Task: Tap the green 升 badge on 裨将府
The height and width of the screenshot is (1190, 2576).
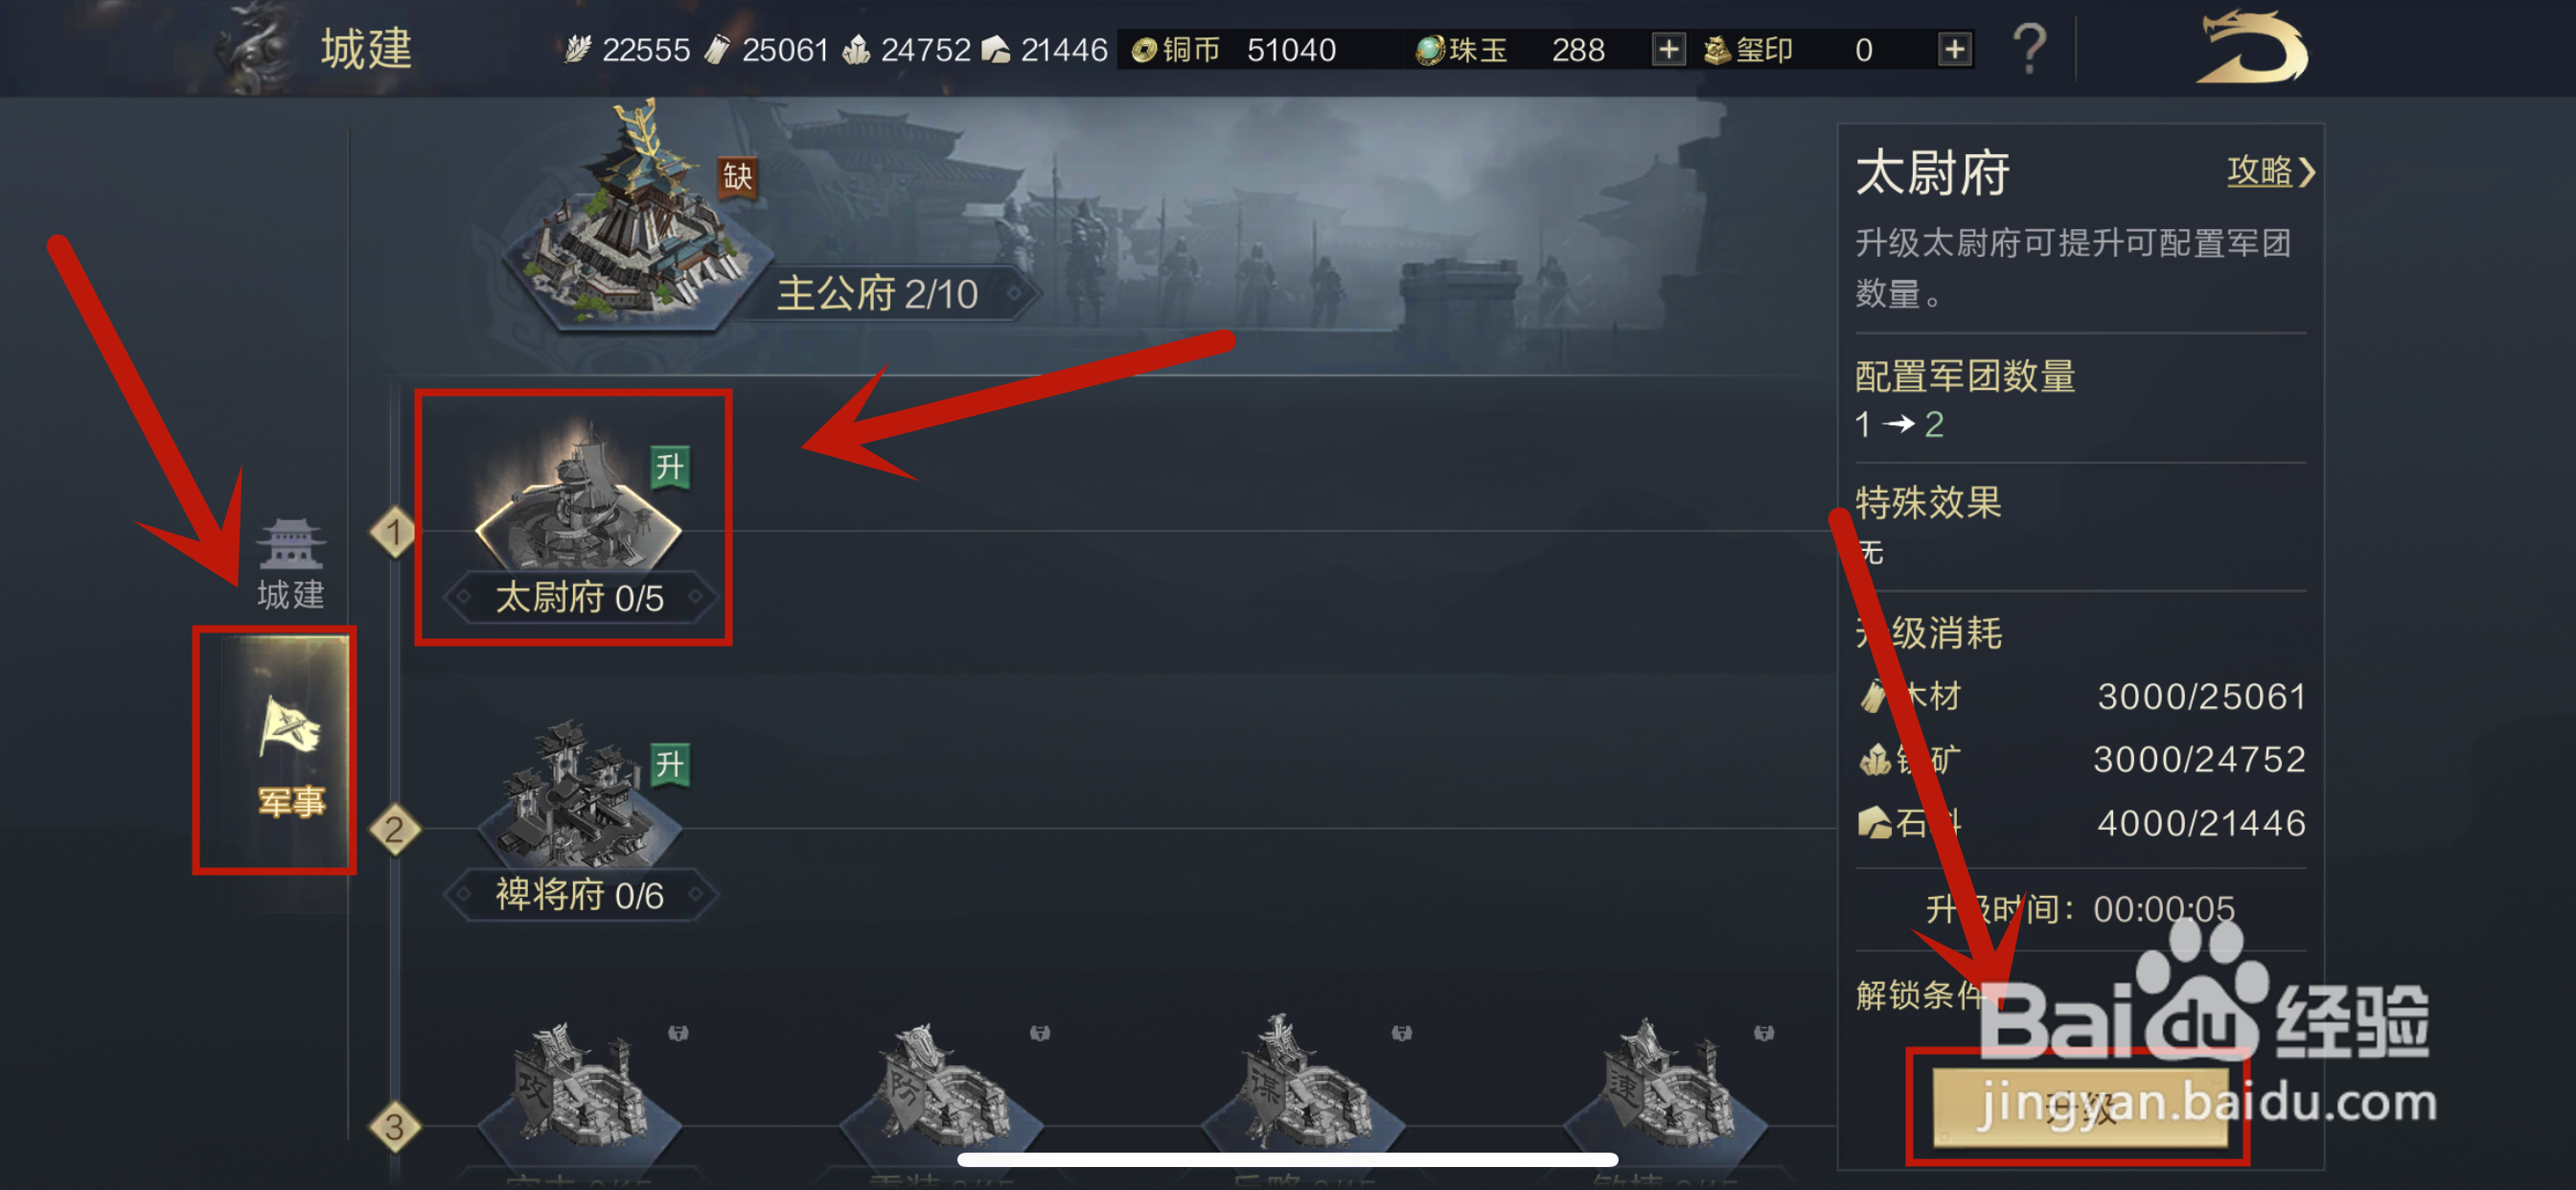Action: pos(670,765)
